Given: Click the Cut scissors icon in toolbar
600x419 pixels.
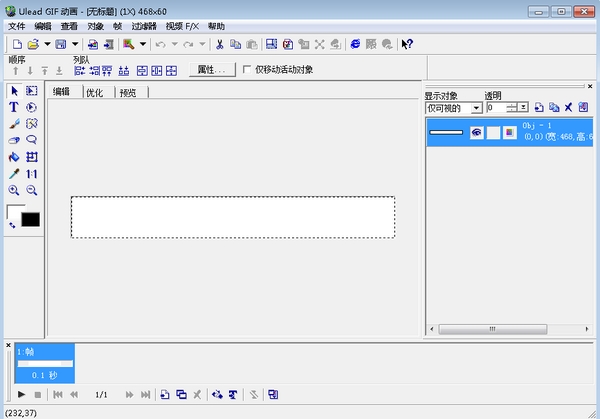Looking at the screenshot, I should tap(220, 44).
